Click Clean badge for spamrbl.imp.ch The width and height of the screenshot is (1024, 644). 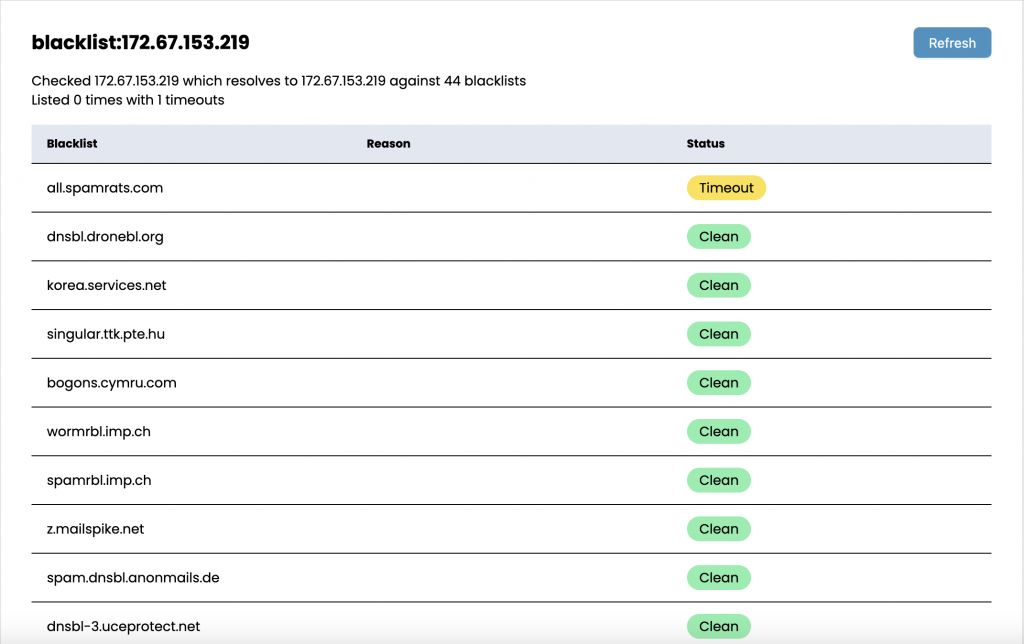pyautogui.click(x=718, y=481)
